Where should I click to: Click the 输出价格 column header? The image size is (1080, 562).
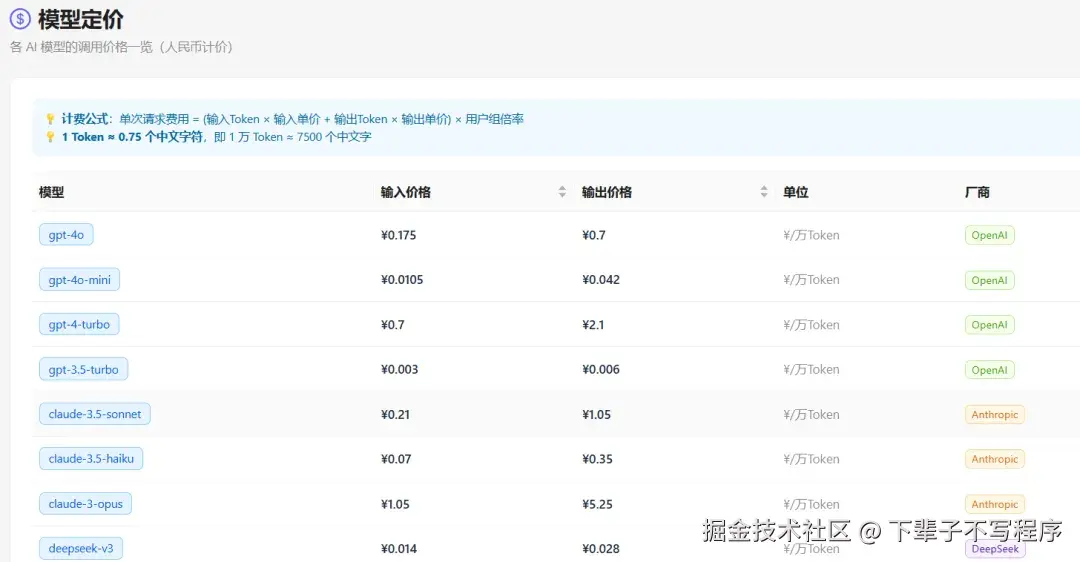click(x=607, y=192)
